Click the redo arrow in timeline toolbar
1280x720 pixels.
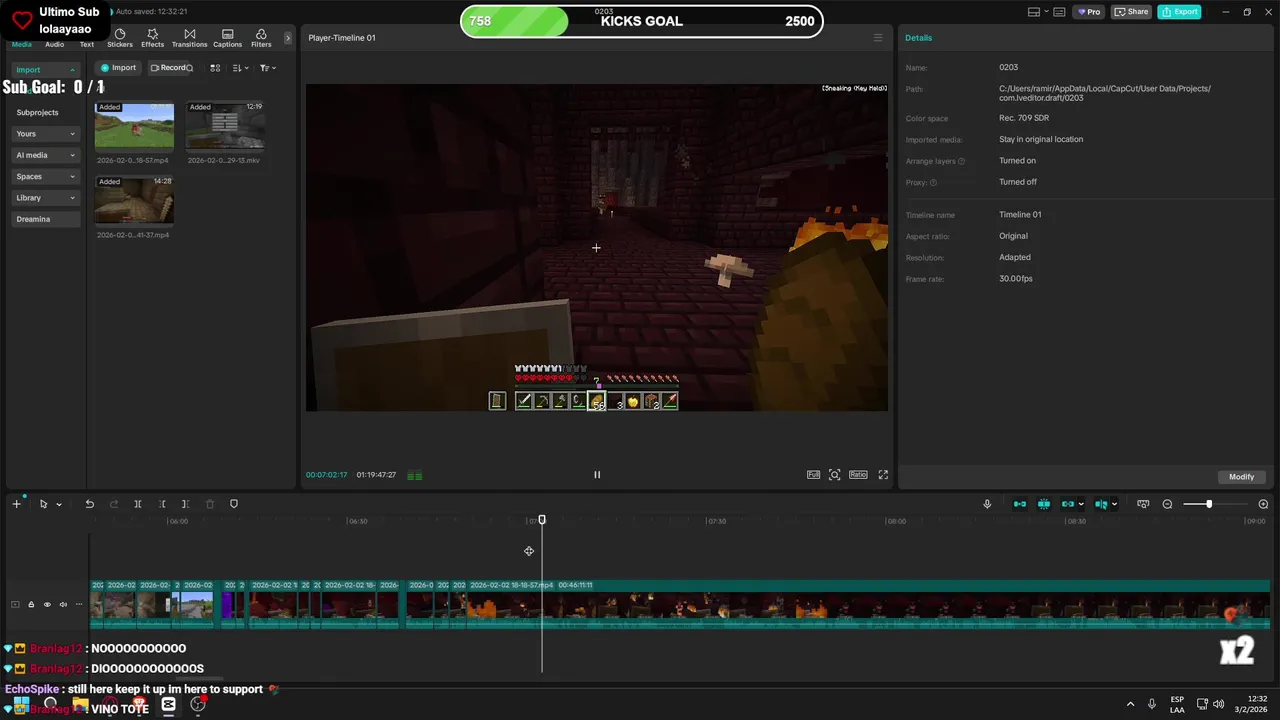pyautogui.click(x=113, y=504)
